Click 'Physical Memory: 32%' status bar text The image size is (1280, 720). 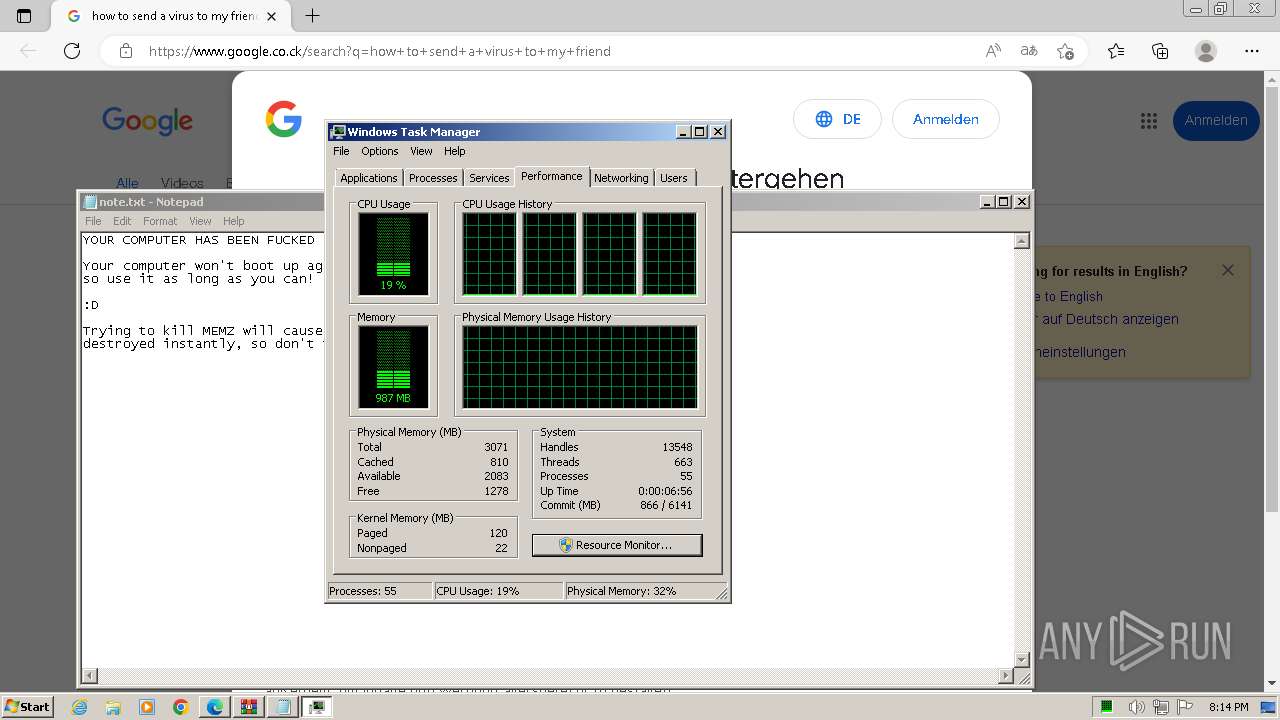click(621, 591)
